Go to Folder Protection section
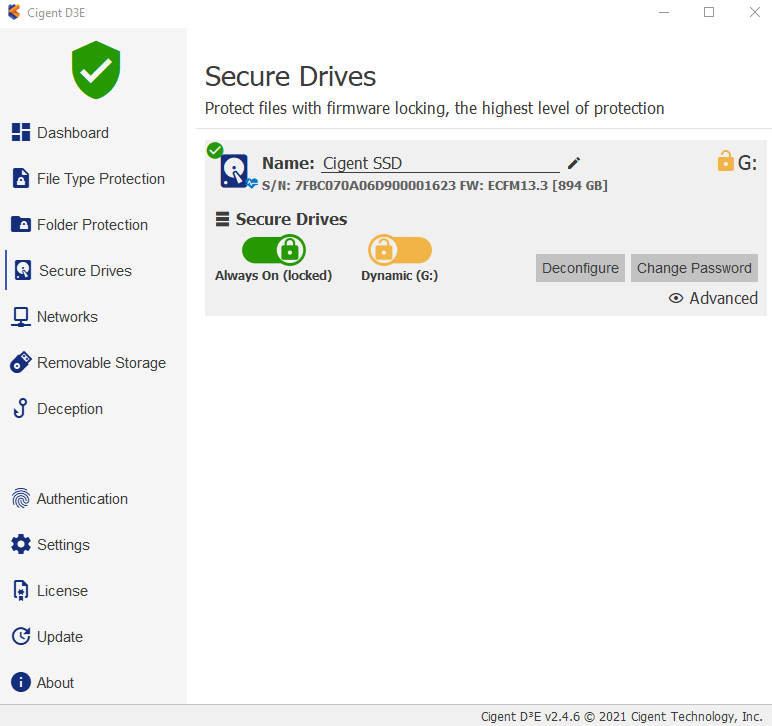The image size is (772, 726). (x=93, y=224)
